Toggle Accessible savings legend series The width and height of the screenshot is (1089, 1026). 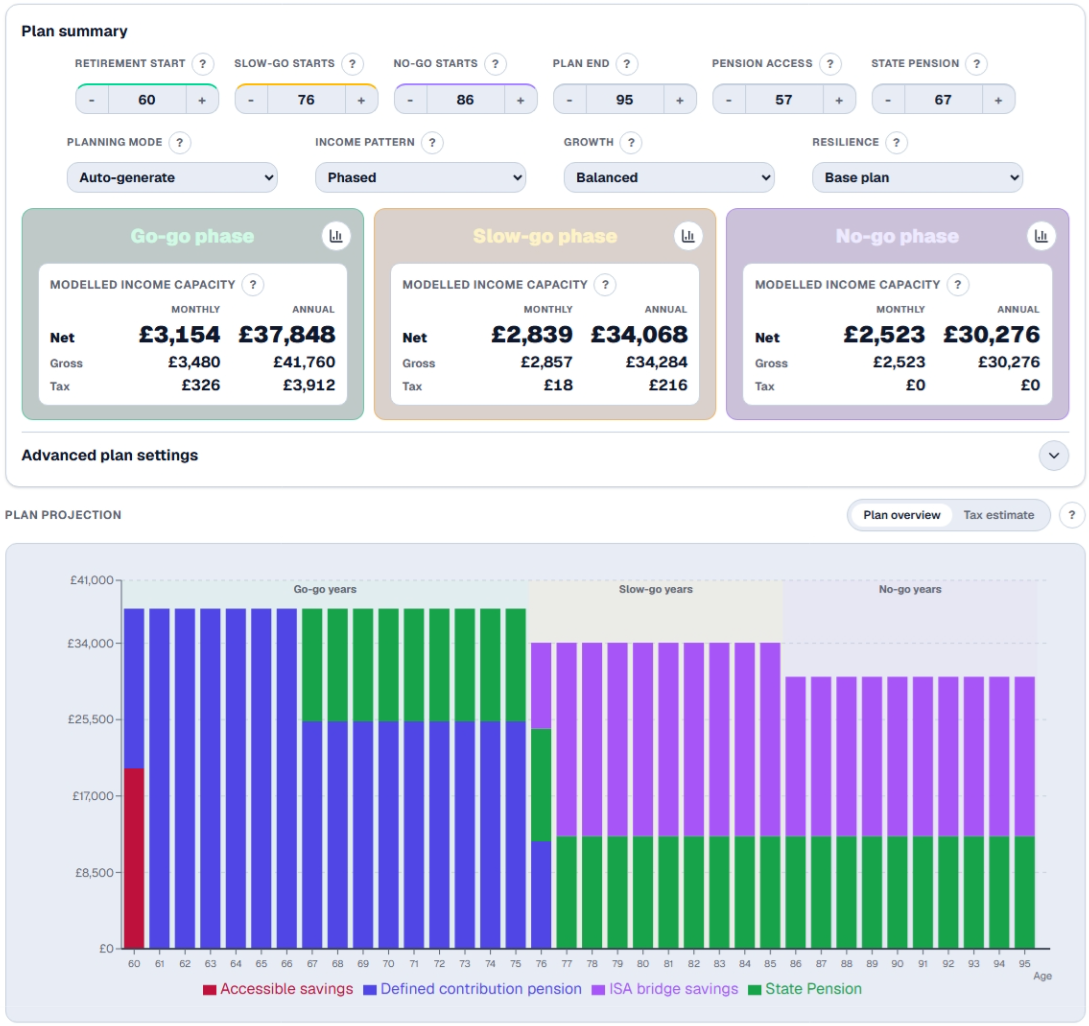278,989
